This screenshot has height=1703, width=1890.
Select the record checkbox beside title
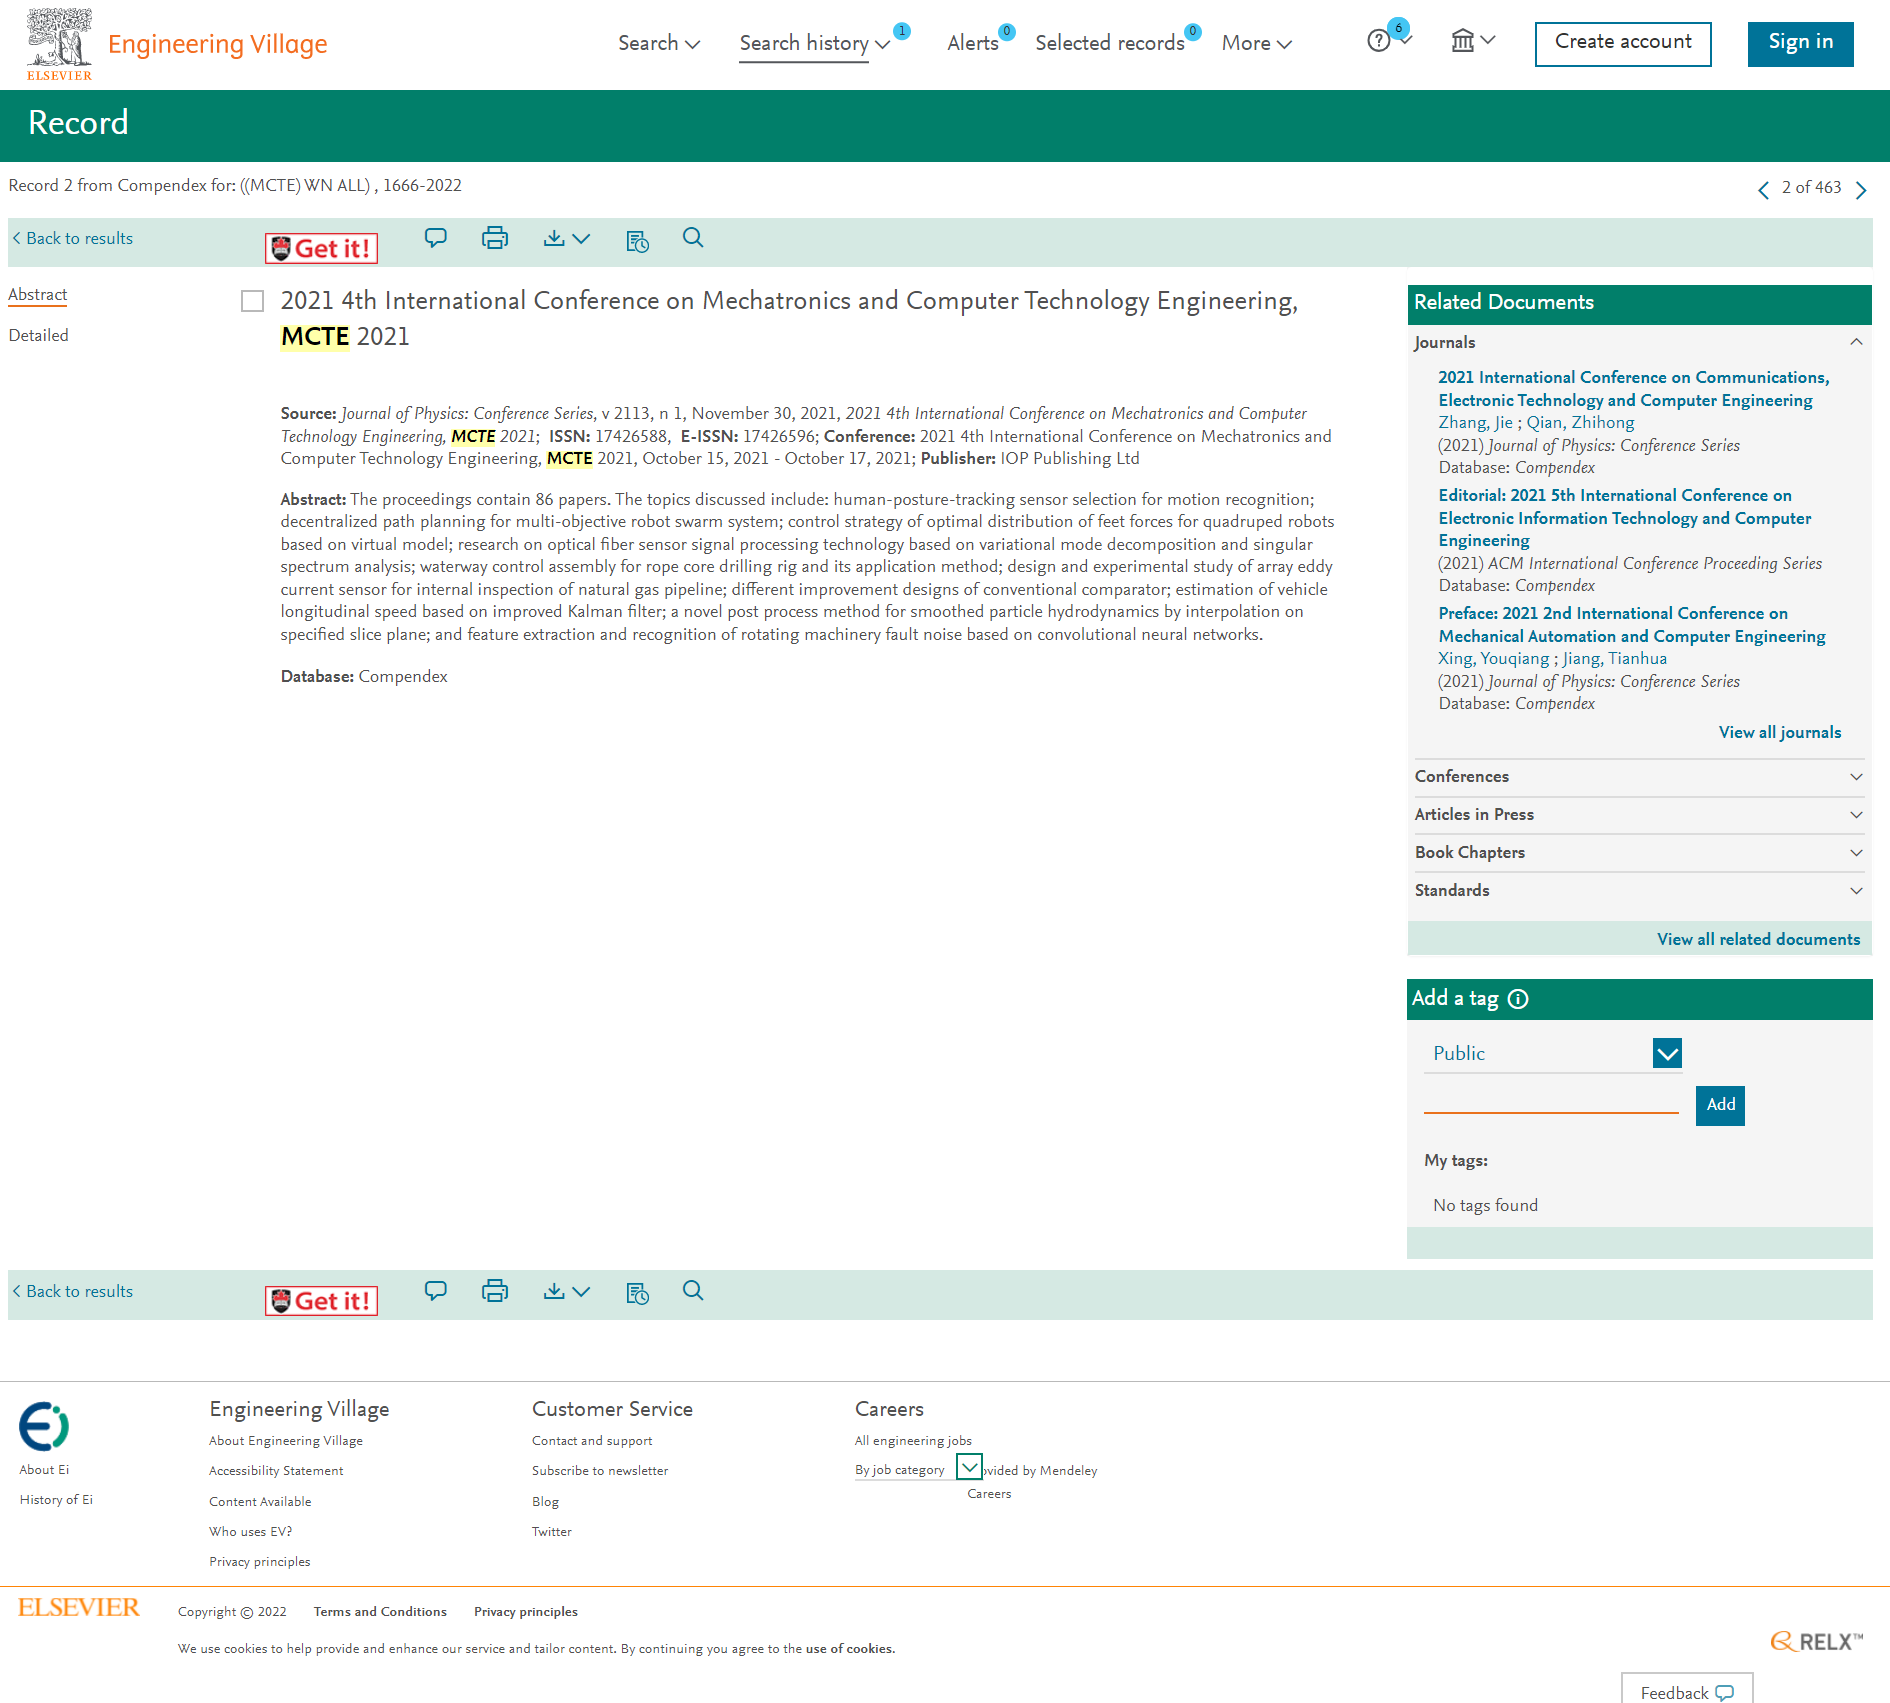pyautogui.click(x=252, y=301)
